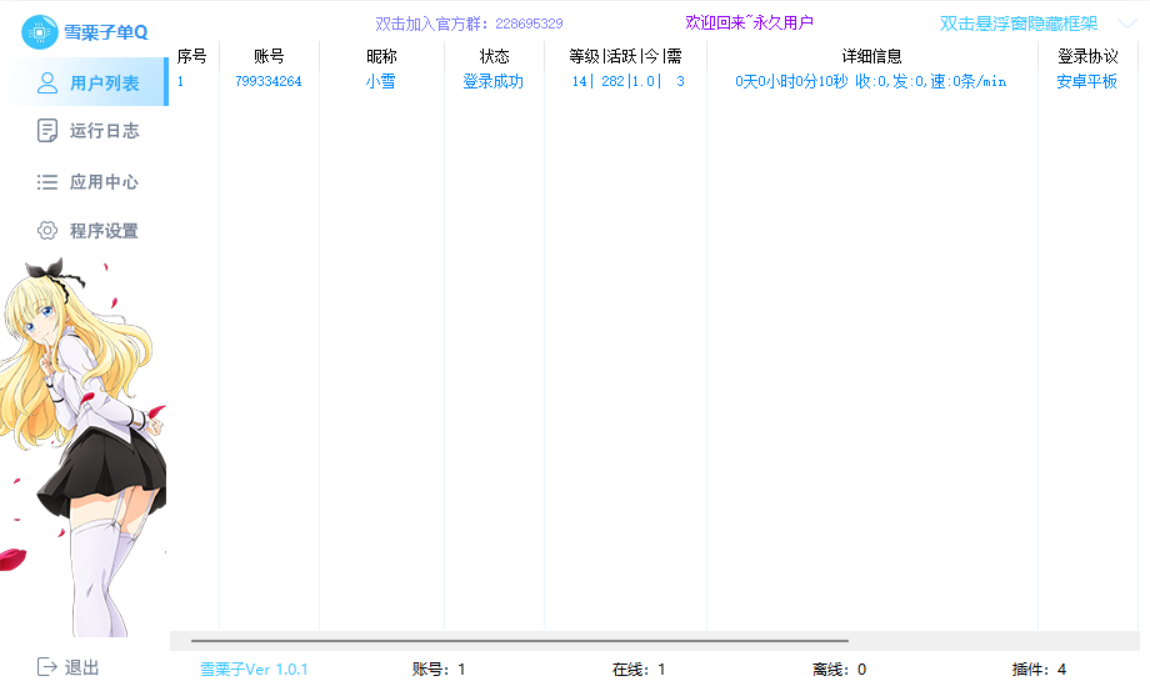Click the 账号 column header
Viewport: 1150px width, 690px height.
click(268, 56)
